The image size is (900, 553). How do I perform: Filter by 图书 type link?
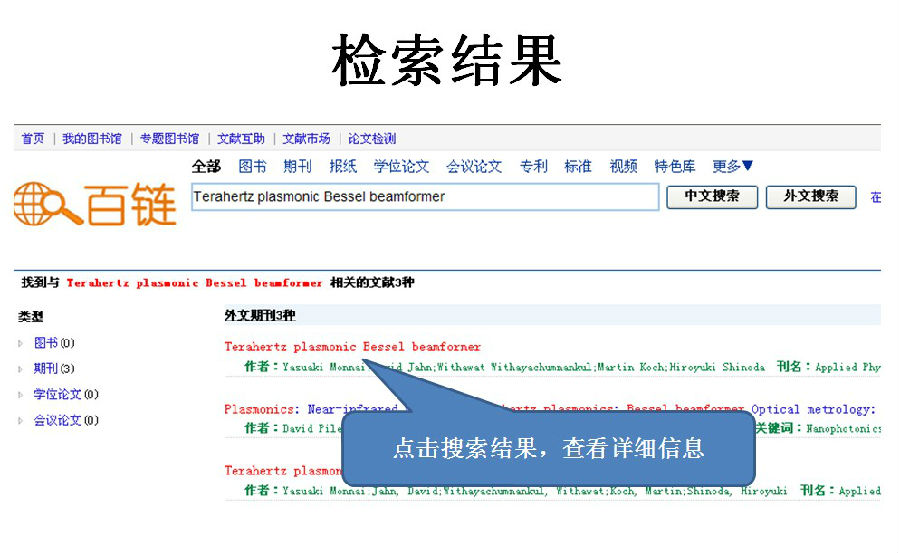tap(46, 343)
